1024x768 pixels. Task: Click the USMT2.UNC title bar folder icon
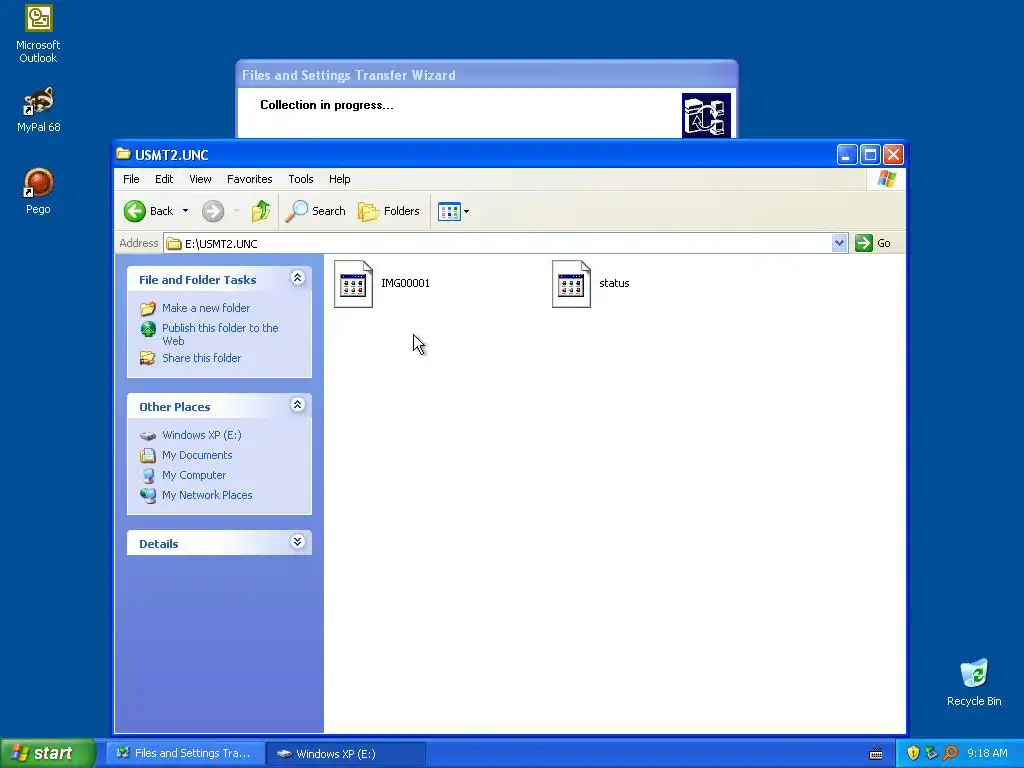click(123, 154)
